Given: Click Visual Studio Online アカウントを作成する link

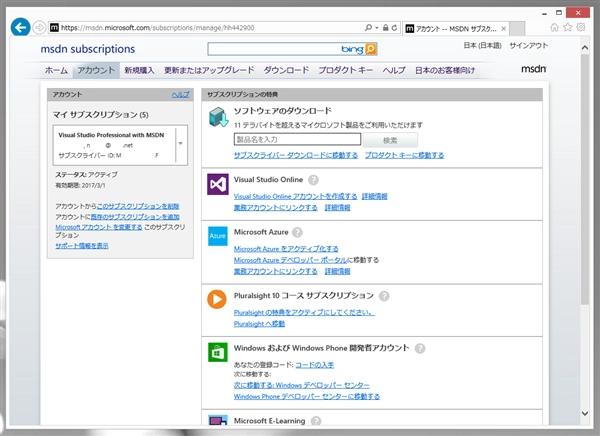Looking at the screenshot, I should pyautogui.click(x=295, y=196).
